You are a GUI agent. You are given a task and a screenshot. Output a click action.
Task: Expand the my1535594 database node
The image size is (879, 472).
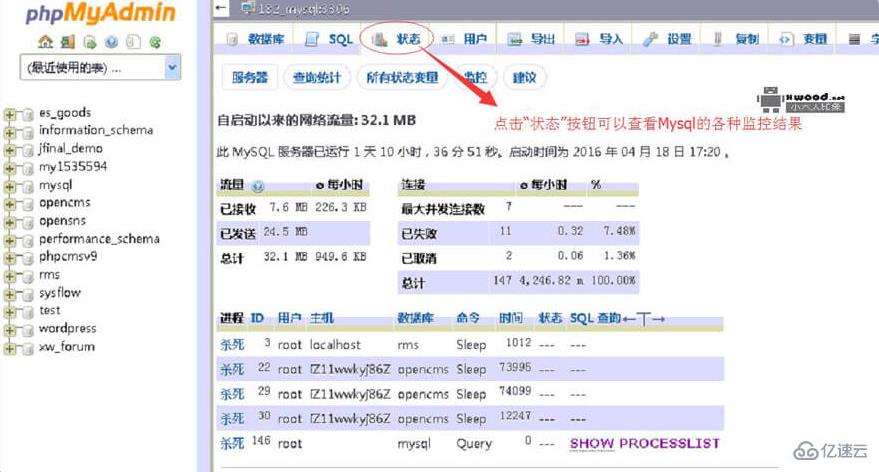tap(10, 169)
